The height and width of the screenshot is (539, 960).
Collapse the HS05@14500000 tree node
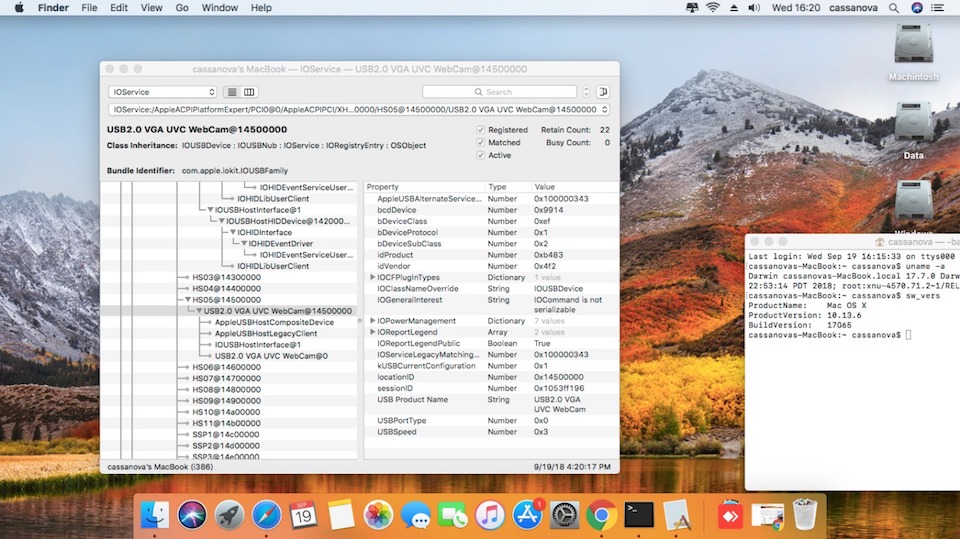187,300
